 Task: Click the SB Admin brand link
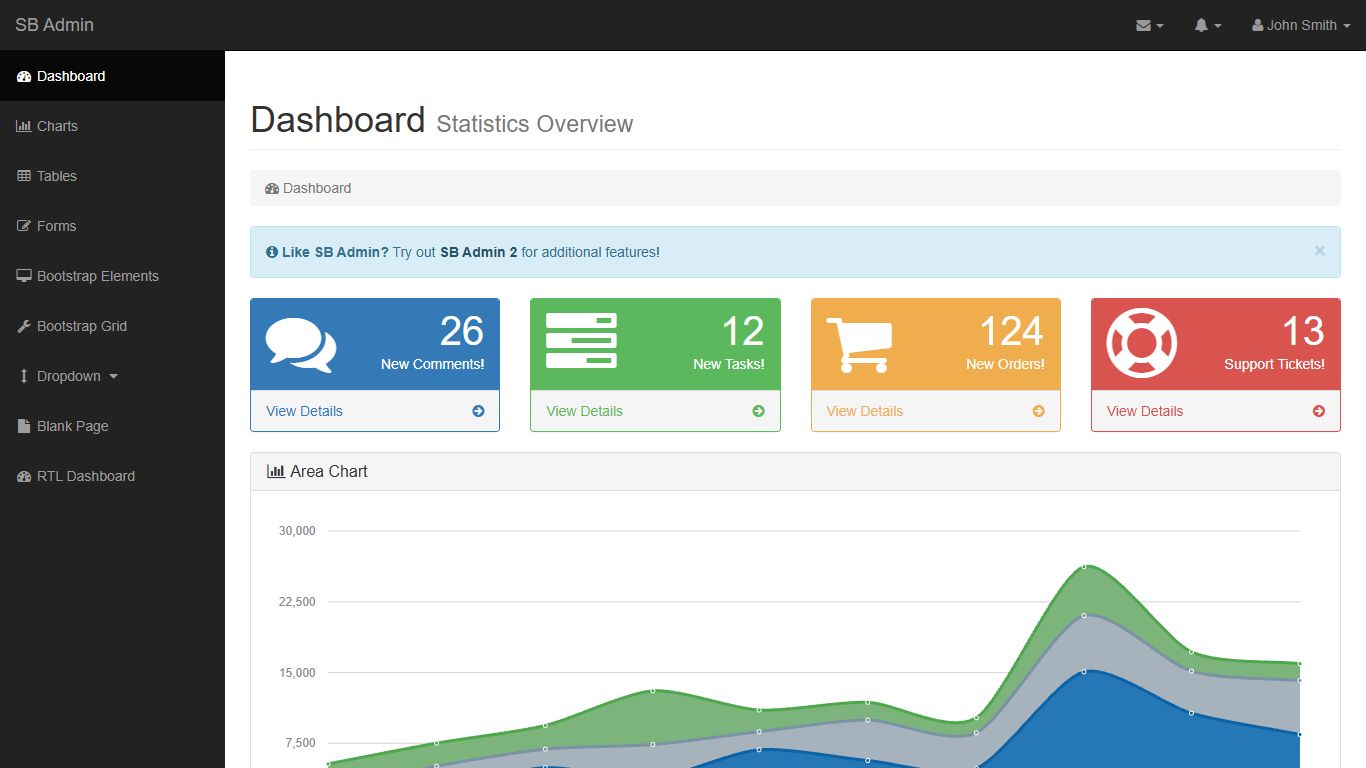pyautogui.click(x=54, y=25)
